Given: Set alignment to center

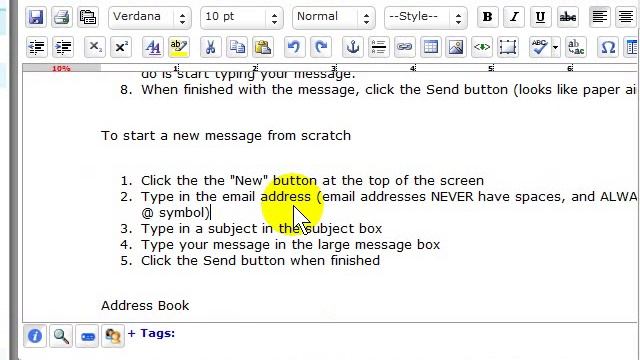Looking at the screenshot, I should click(x=626, y=17).
